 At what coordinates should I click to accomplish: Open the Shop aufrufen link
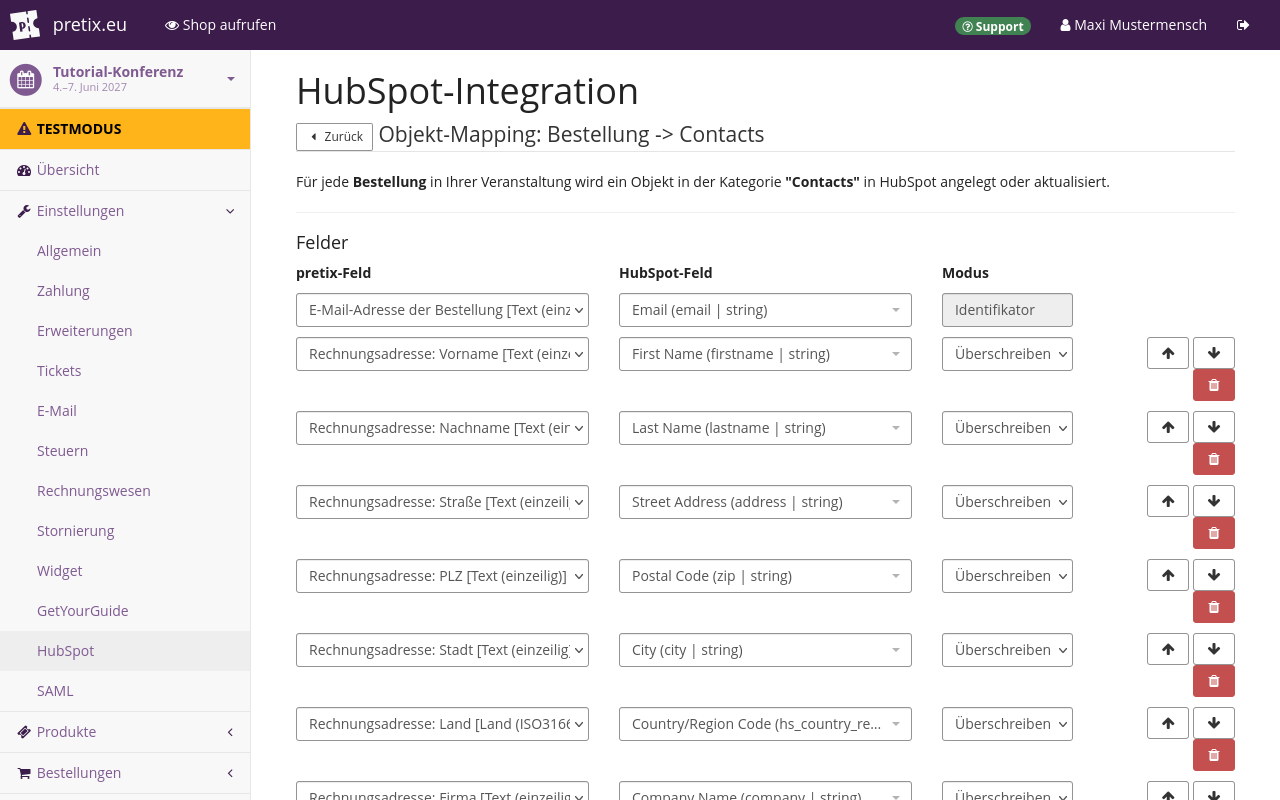click(x=220, y=25)
